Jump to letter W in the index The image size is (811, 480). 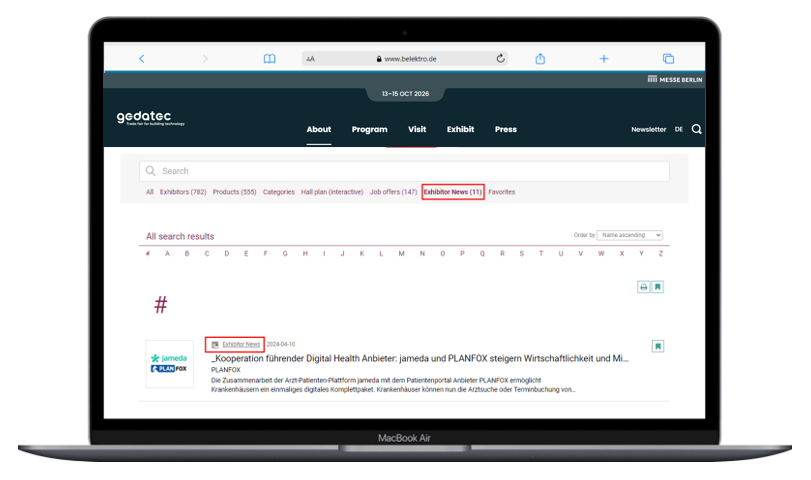point(601,253)
